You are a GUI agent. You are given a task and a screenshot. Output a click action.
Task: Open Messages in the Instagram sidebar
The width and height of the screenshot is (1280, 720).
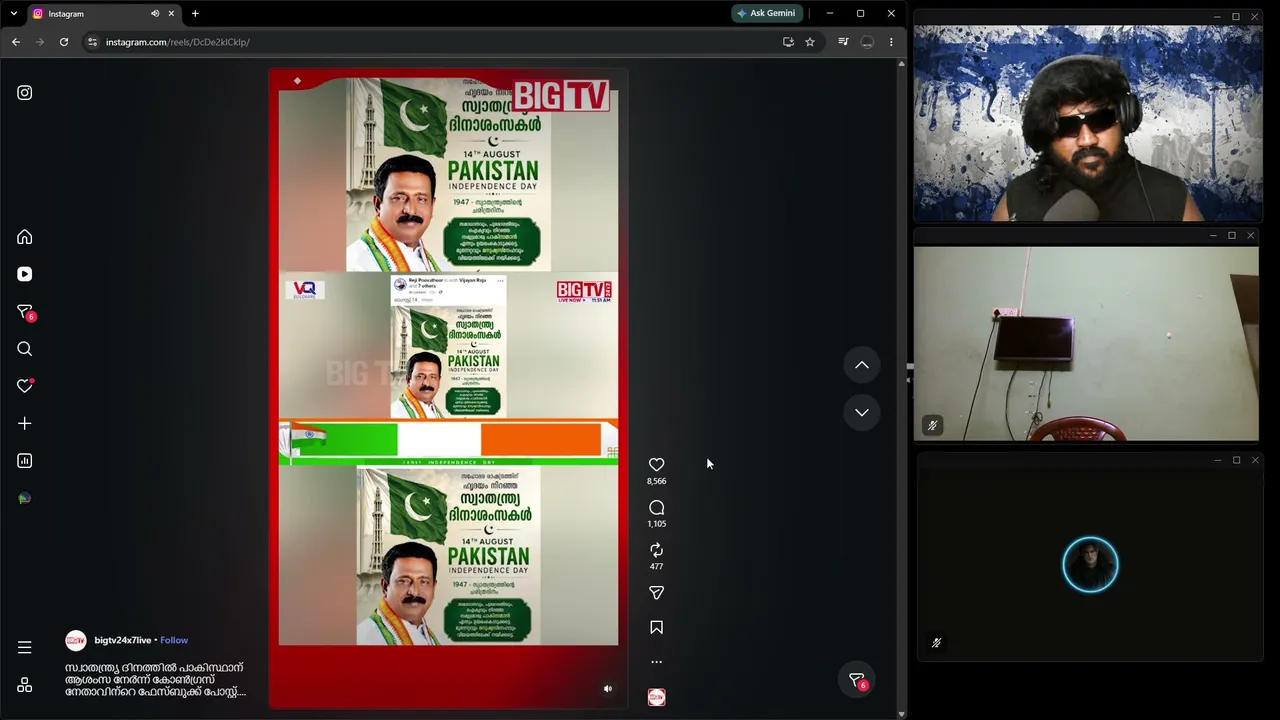26,312
